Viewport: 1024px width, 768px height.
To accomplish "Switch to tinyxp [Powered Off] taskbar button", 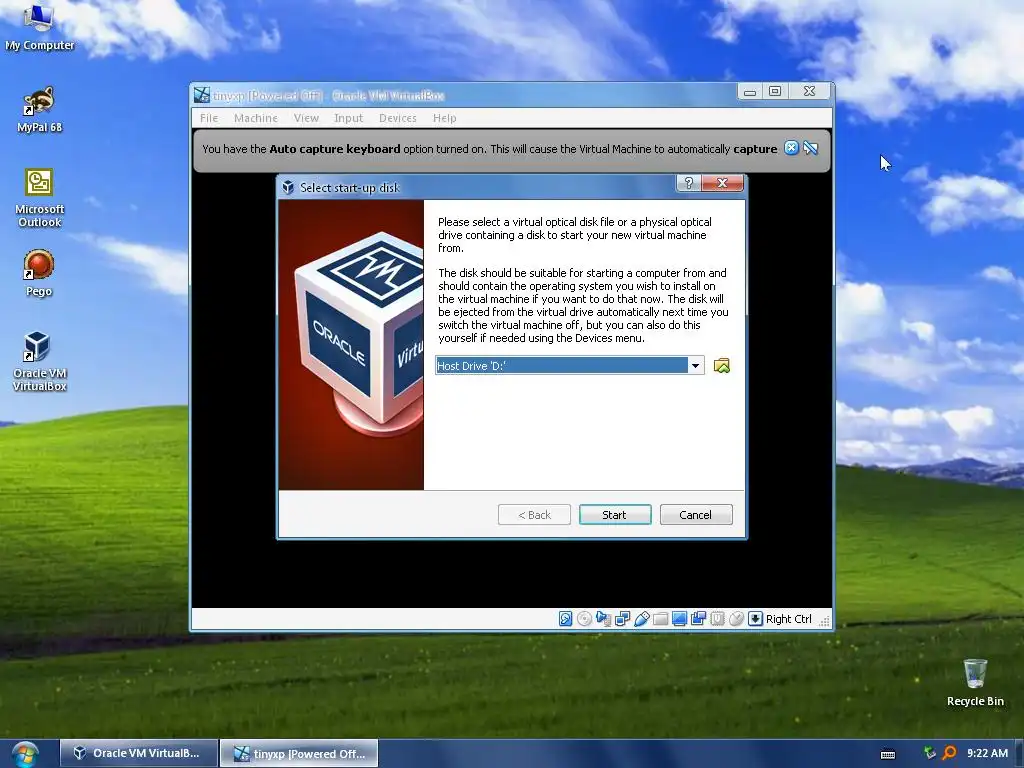I will (x=299, y=754).
